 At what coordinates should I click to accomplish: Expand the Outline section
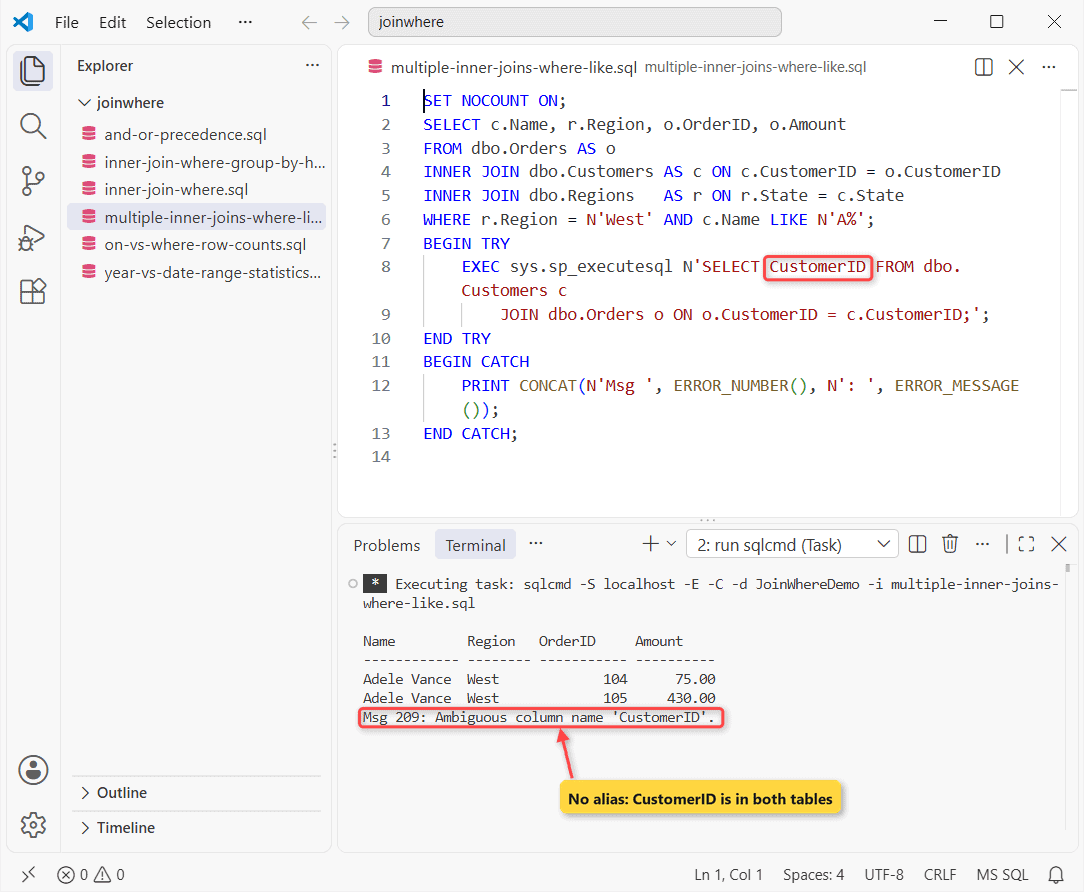(196, 792)
